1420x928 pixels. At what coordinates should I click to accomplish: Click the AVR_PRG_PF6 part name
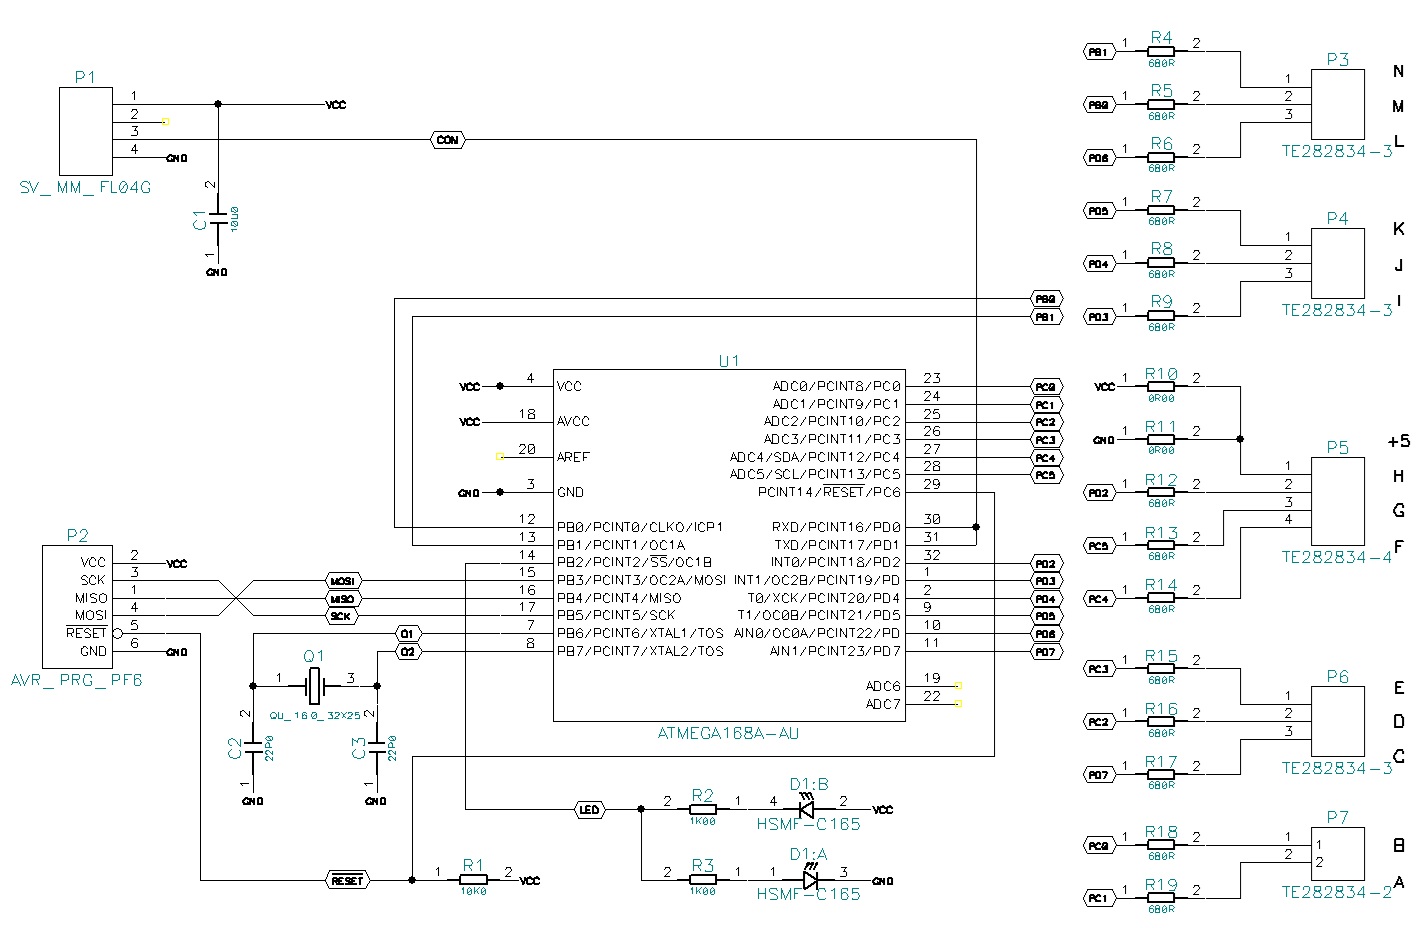pos(77,680)
